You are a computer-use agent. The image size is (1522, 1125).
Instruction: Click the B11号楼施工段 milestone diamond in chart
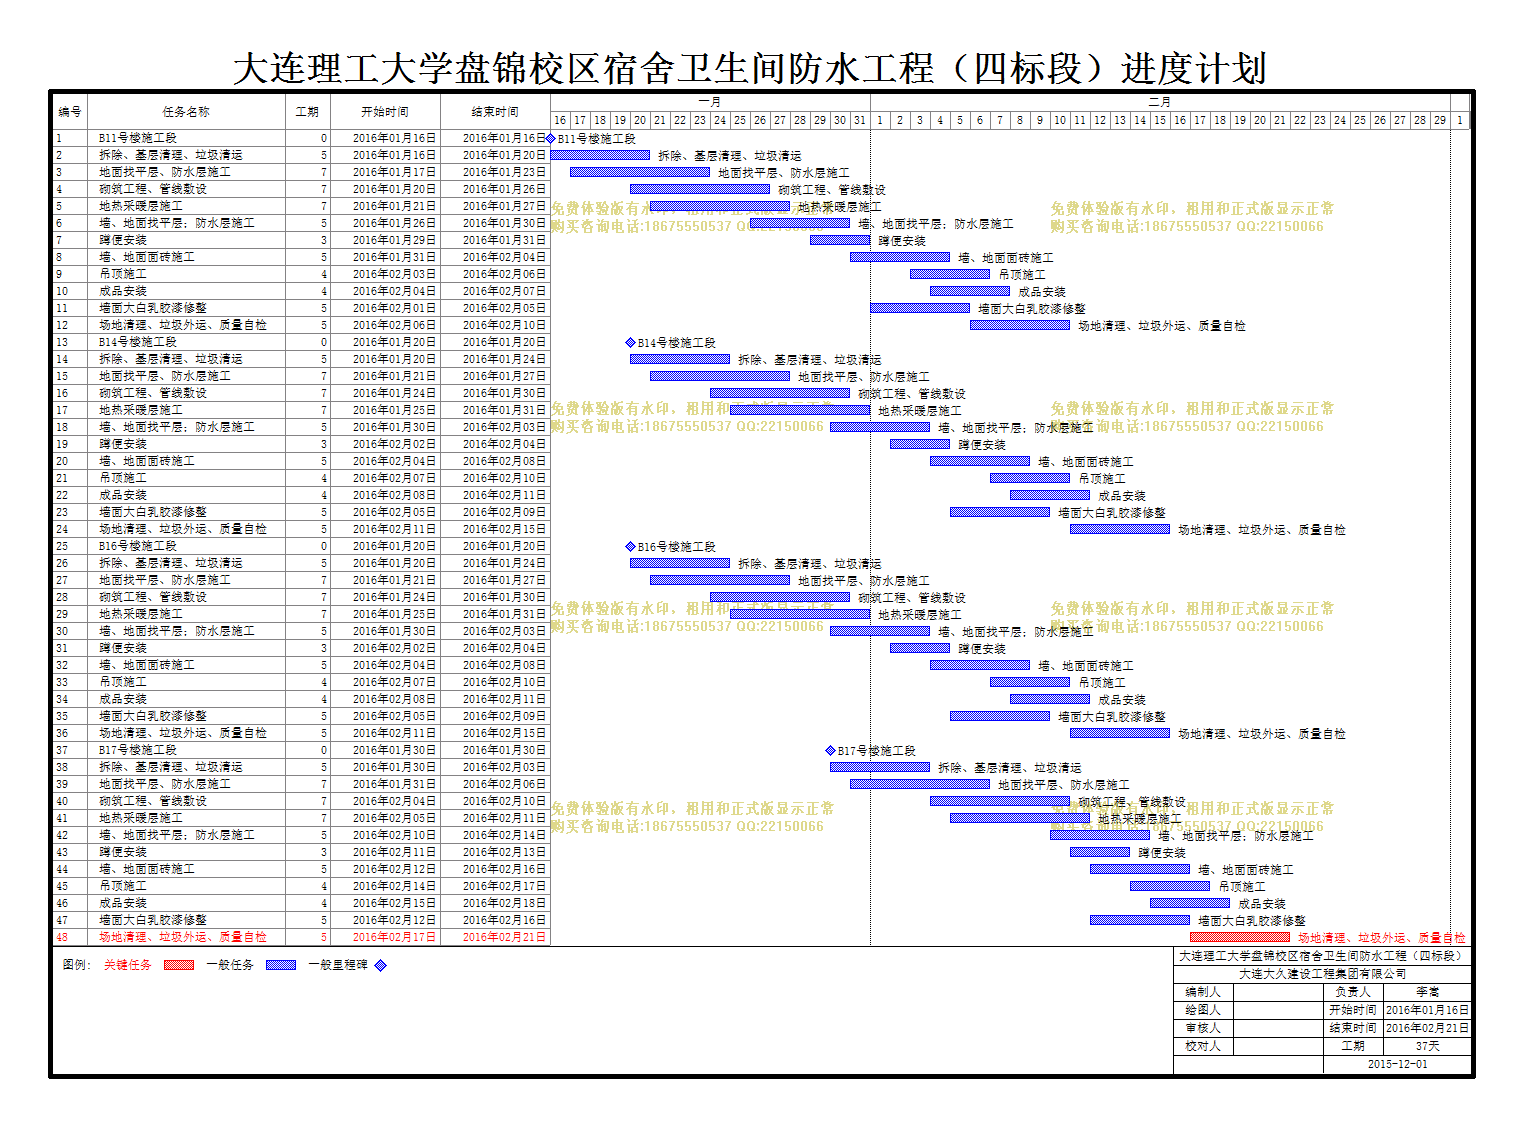[551, 138]
